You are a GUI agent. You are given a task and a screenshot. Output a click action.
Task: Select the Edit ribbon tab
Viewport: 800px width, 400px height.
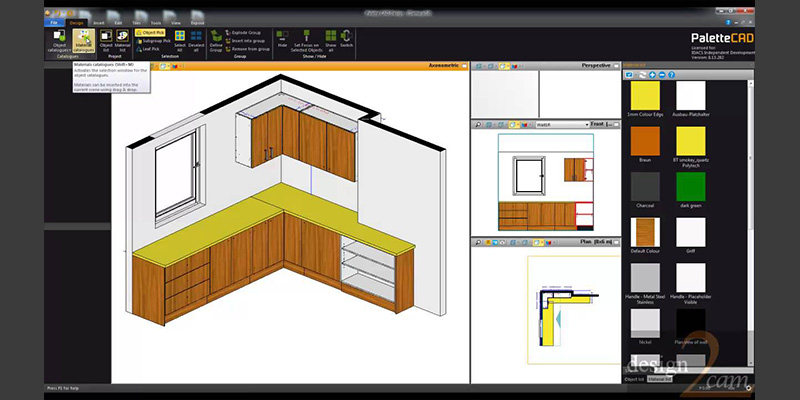[118, 22]
